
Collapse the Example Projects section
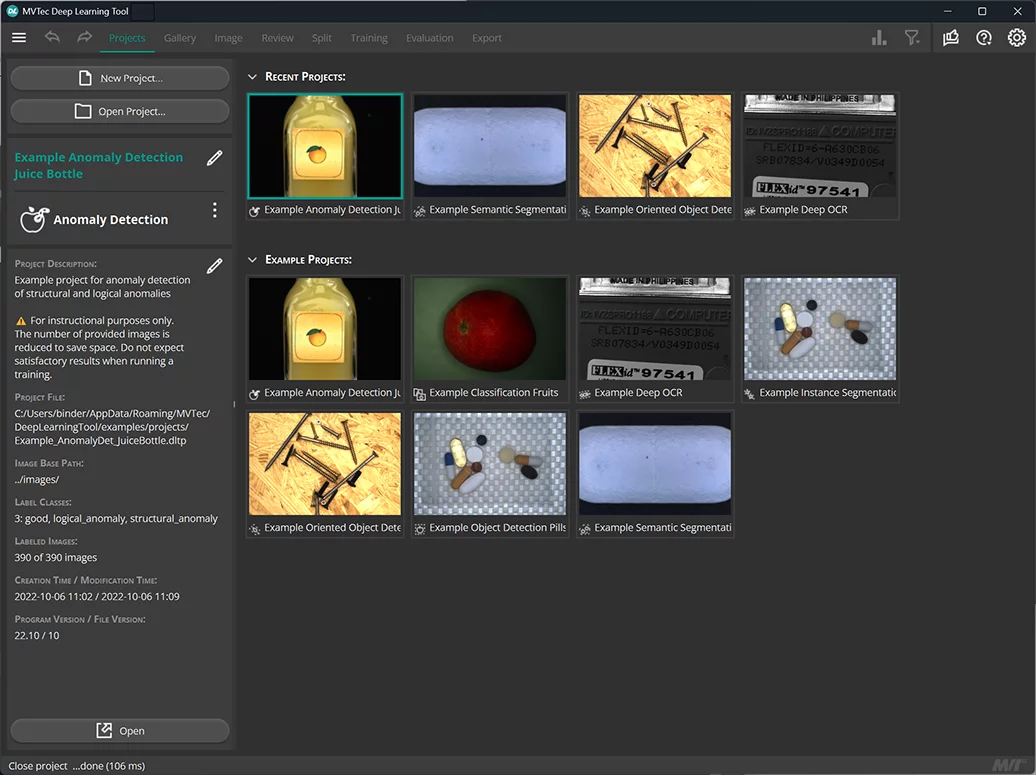click(x=252, y=260)
